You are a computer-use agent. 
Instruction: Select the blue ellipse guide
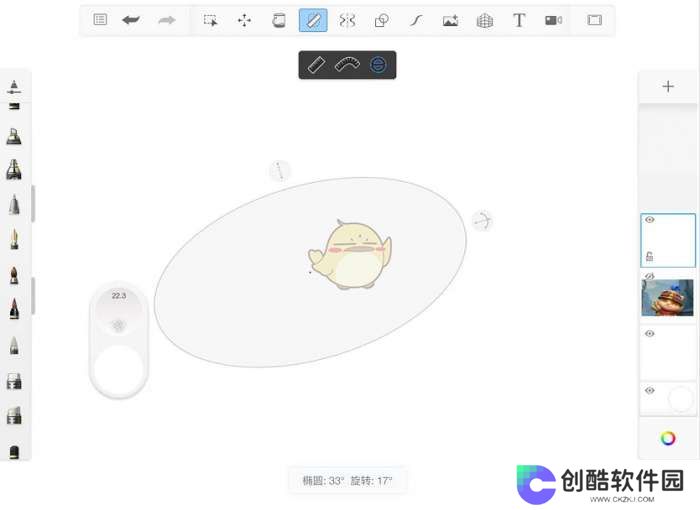(378, 65)
